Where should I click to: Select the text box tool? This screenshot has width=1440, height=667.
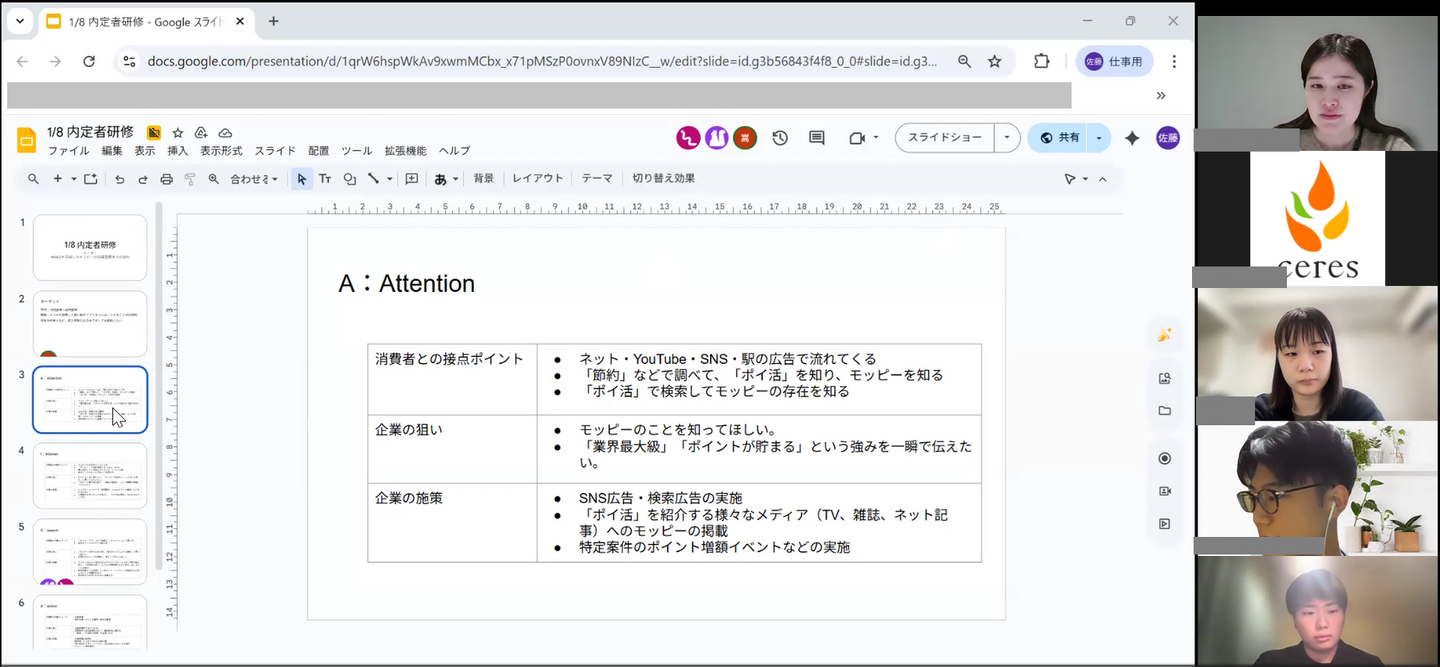click(325, 179)
